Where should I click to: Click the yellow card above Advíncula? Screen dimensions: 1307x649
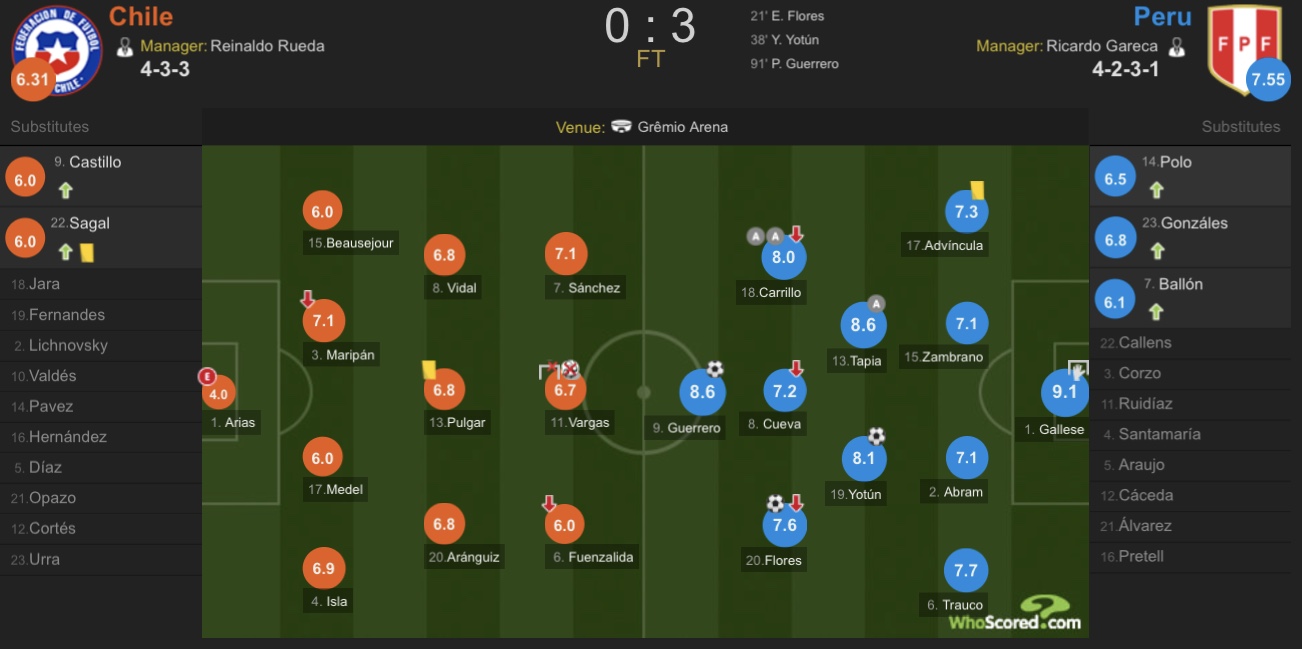[977, 190]
